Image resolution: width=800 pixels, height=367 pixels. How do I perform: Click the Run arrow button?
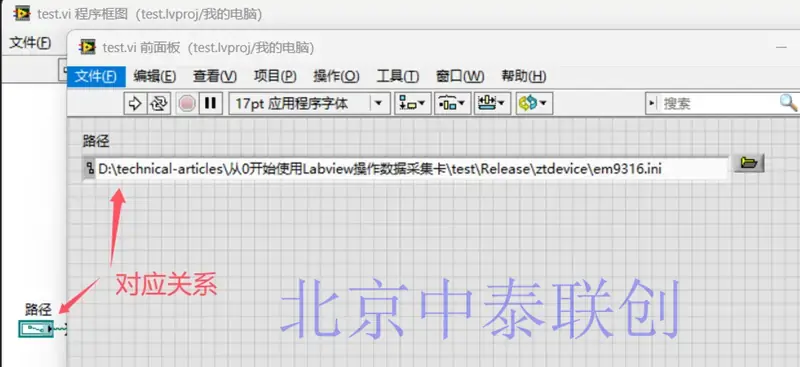pyautogui.click(x=135, y=104)
